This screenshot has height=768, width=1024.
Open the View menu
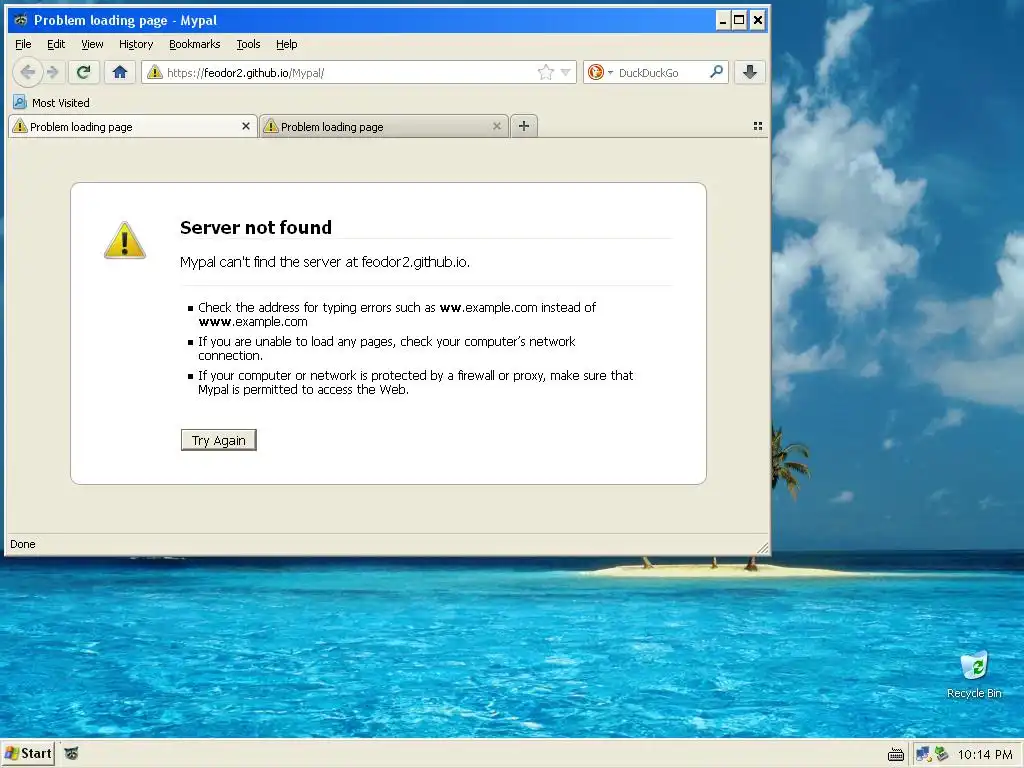tap(92, 44)
